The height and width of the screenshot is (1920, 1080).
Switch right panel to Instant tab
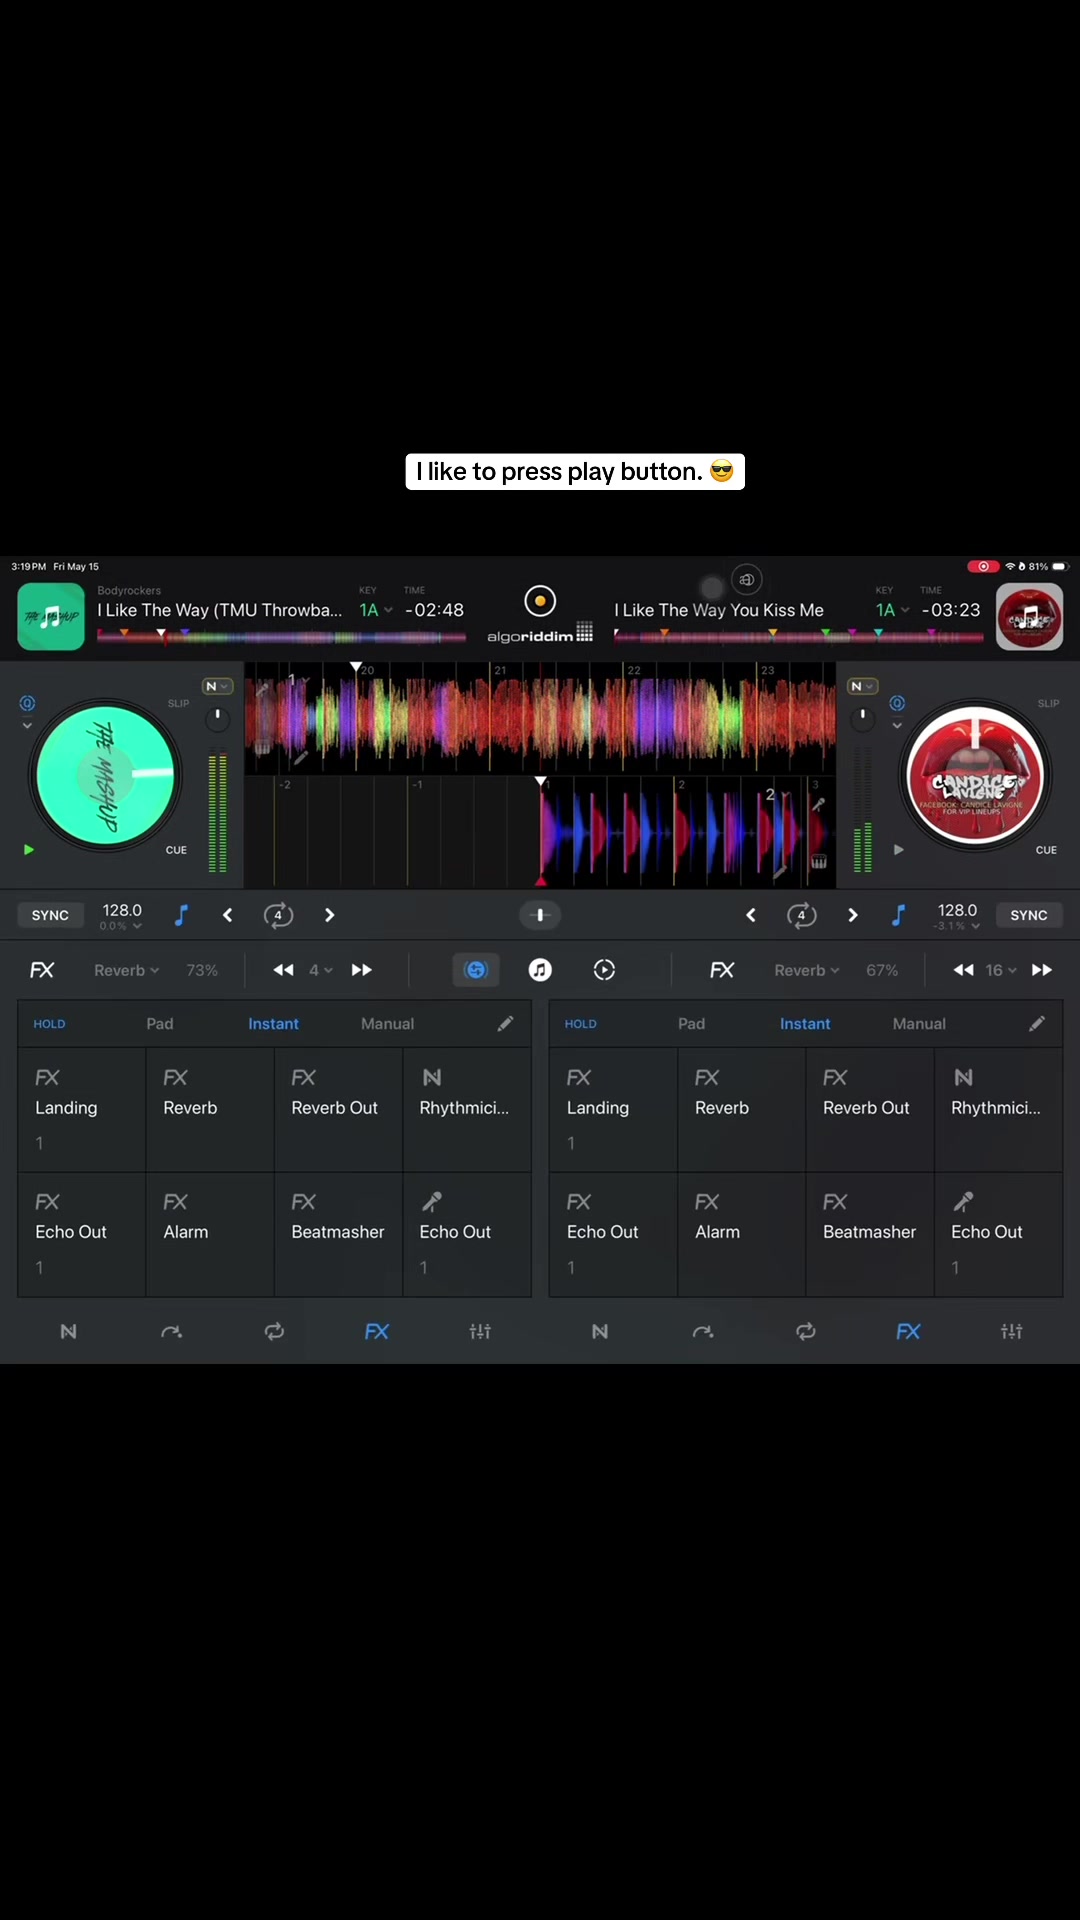tap(805, 1024)
